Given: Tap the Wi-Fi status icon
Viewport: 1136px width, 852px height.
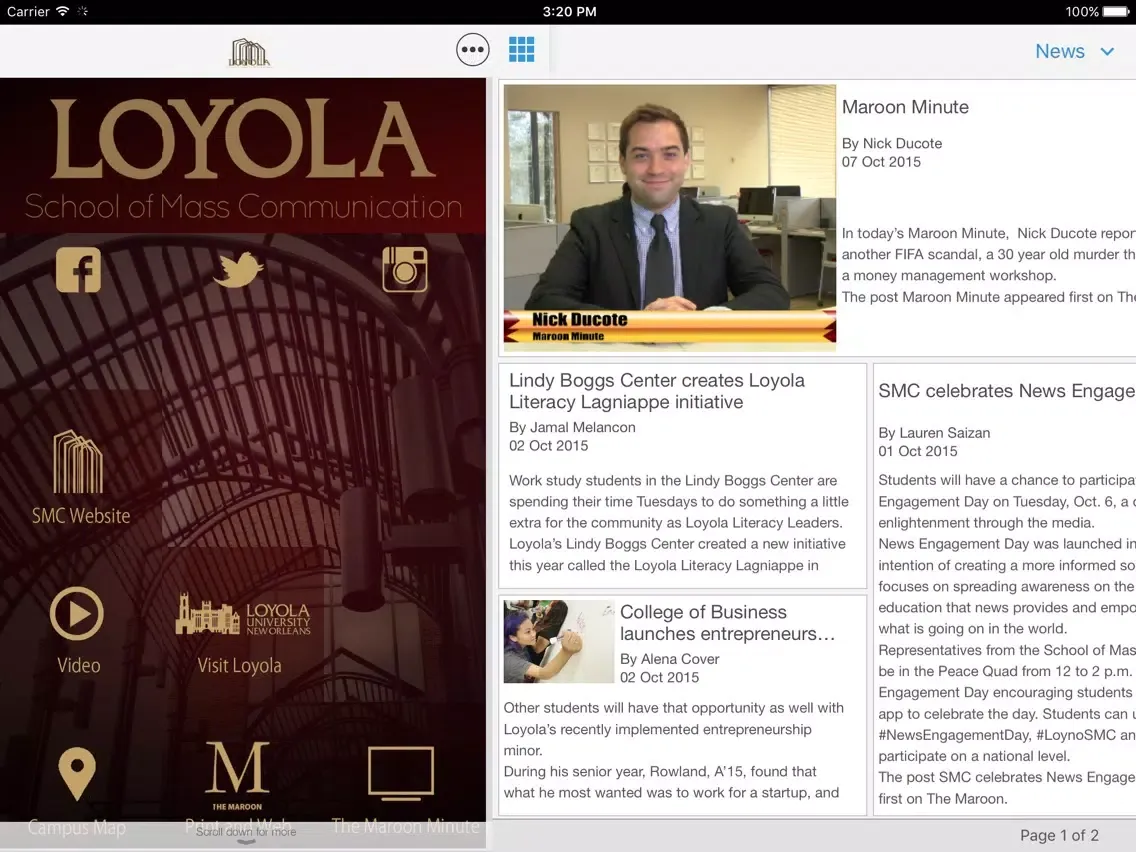Looking at the screenshot, I should (63, 12).
